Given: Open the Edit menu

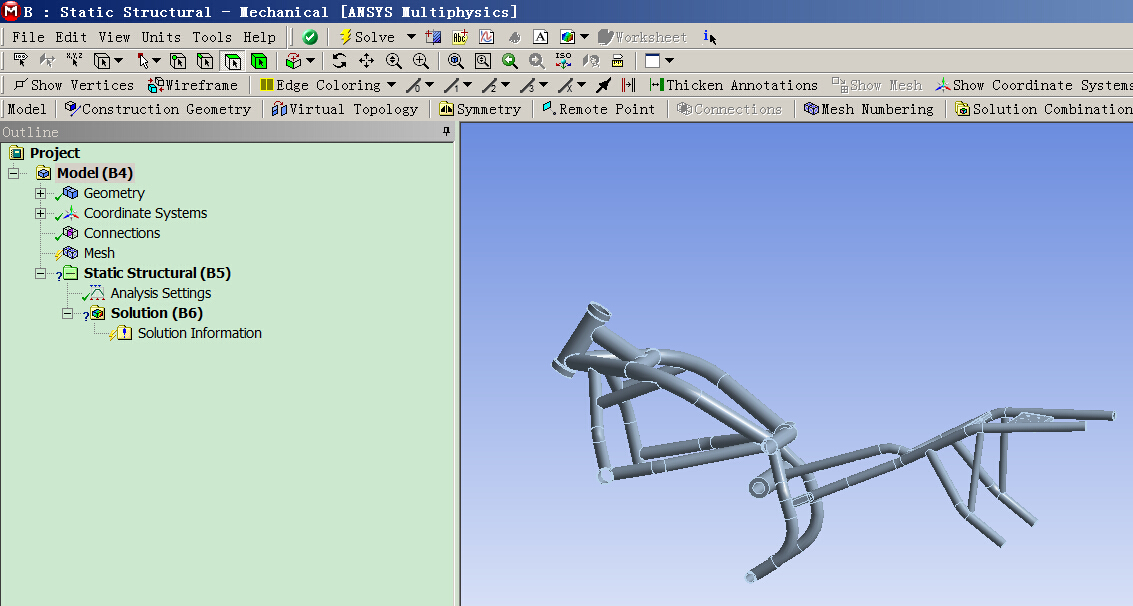Looking at the screenshot, I should [71, 37].
